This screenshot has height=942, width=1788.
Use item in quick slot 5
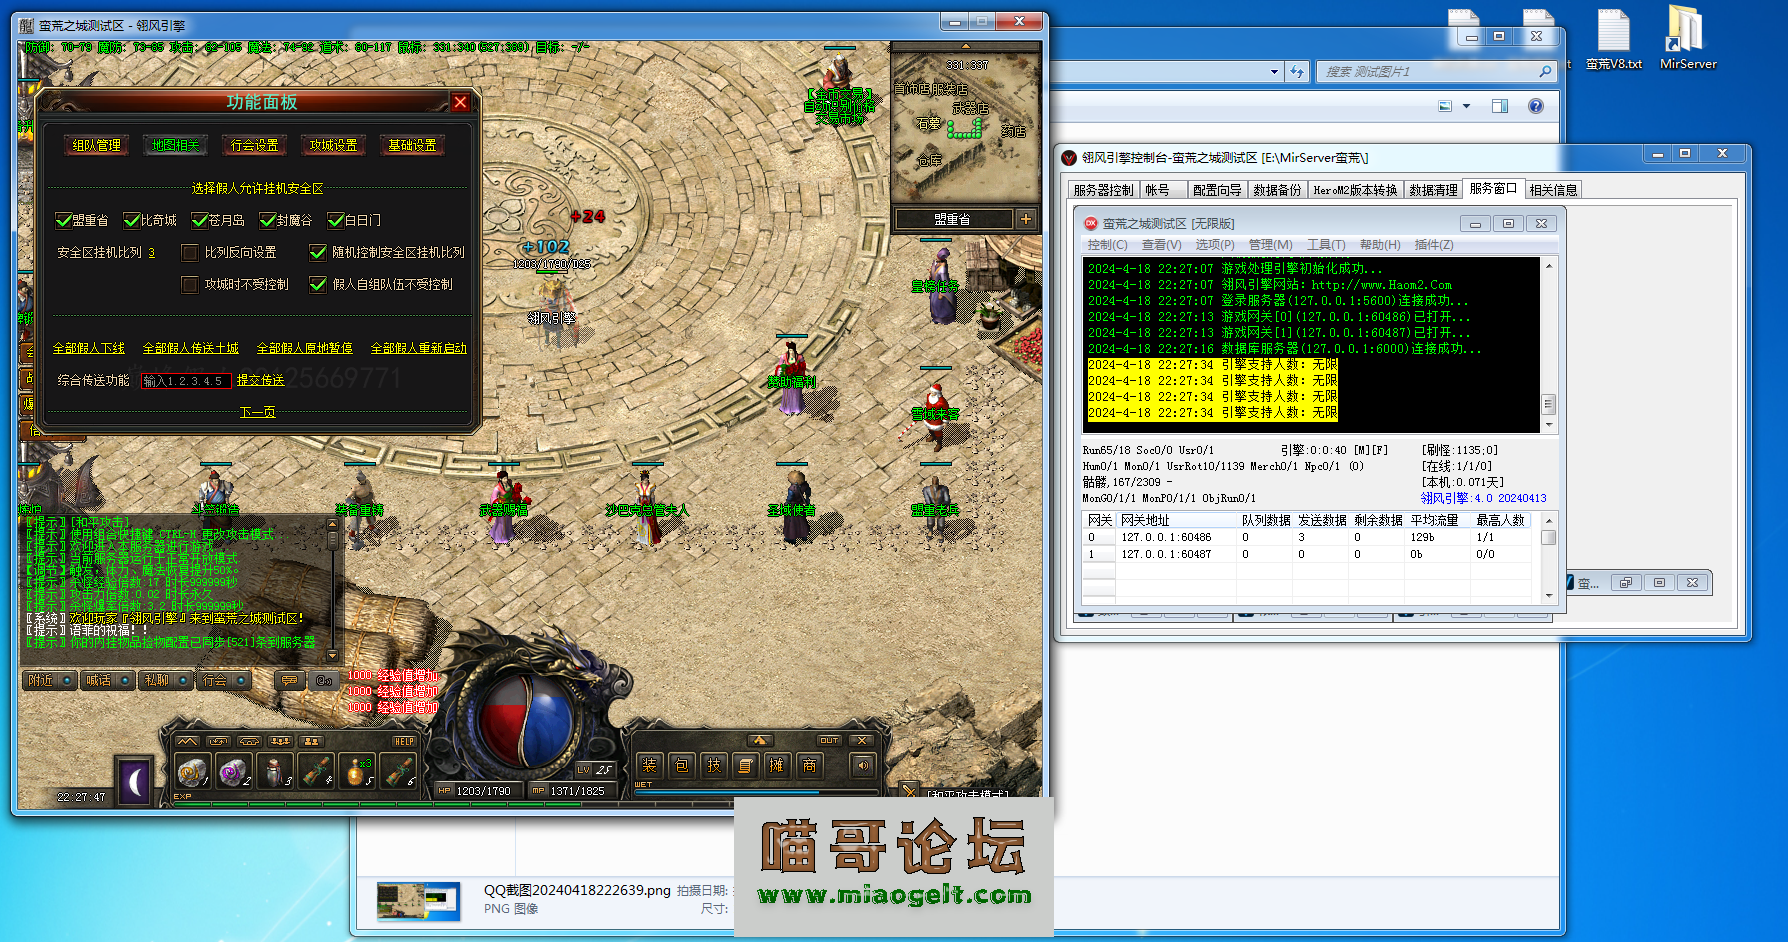click(x=357, y=771)
